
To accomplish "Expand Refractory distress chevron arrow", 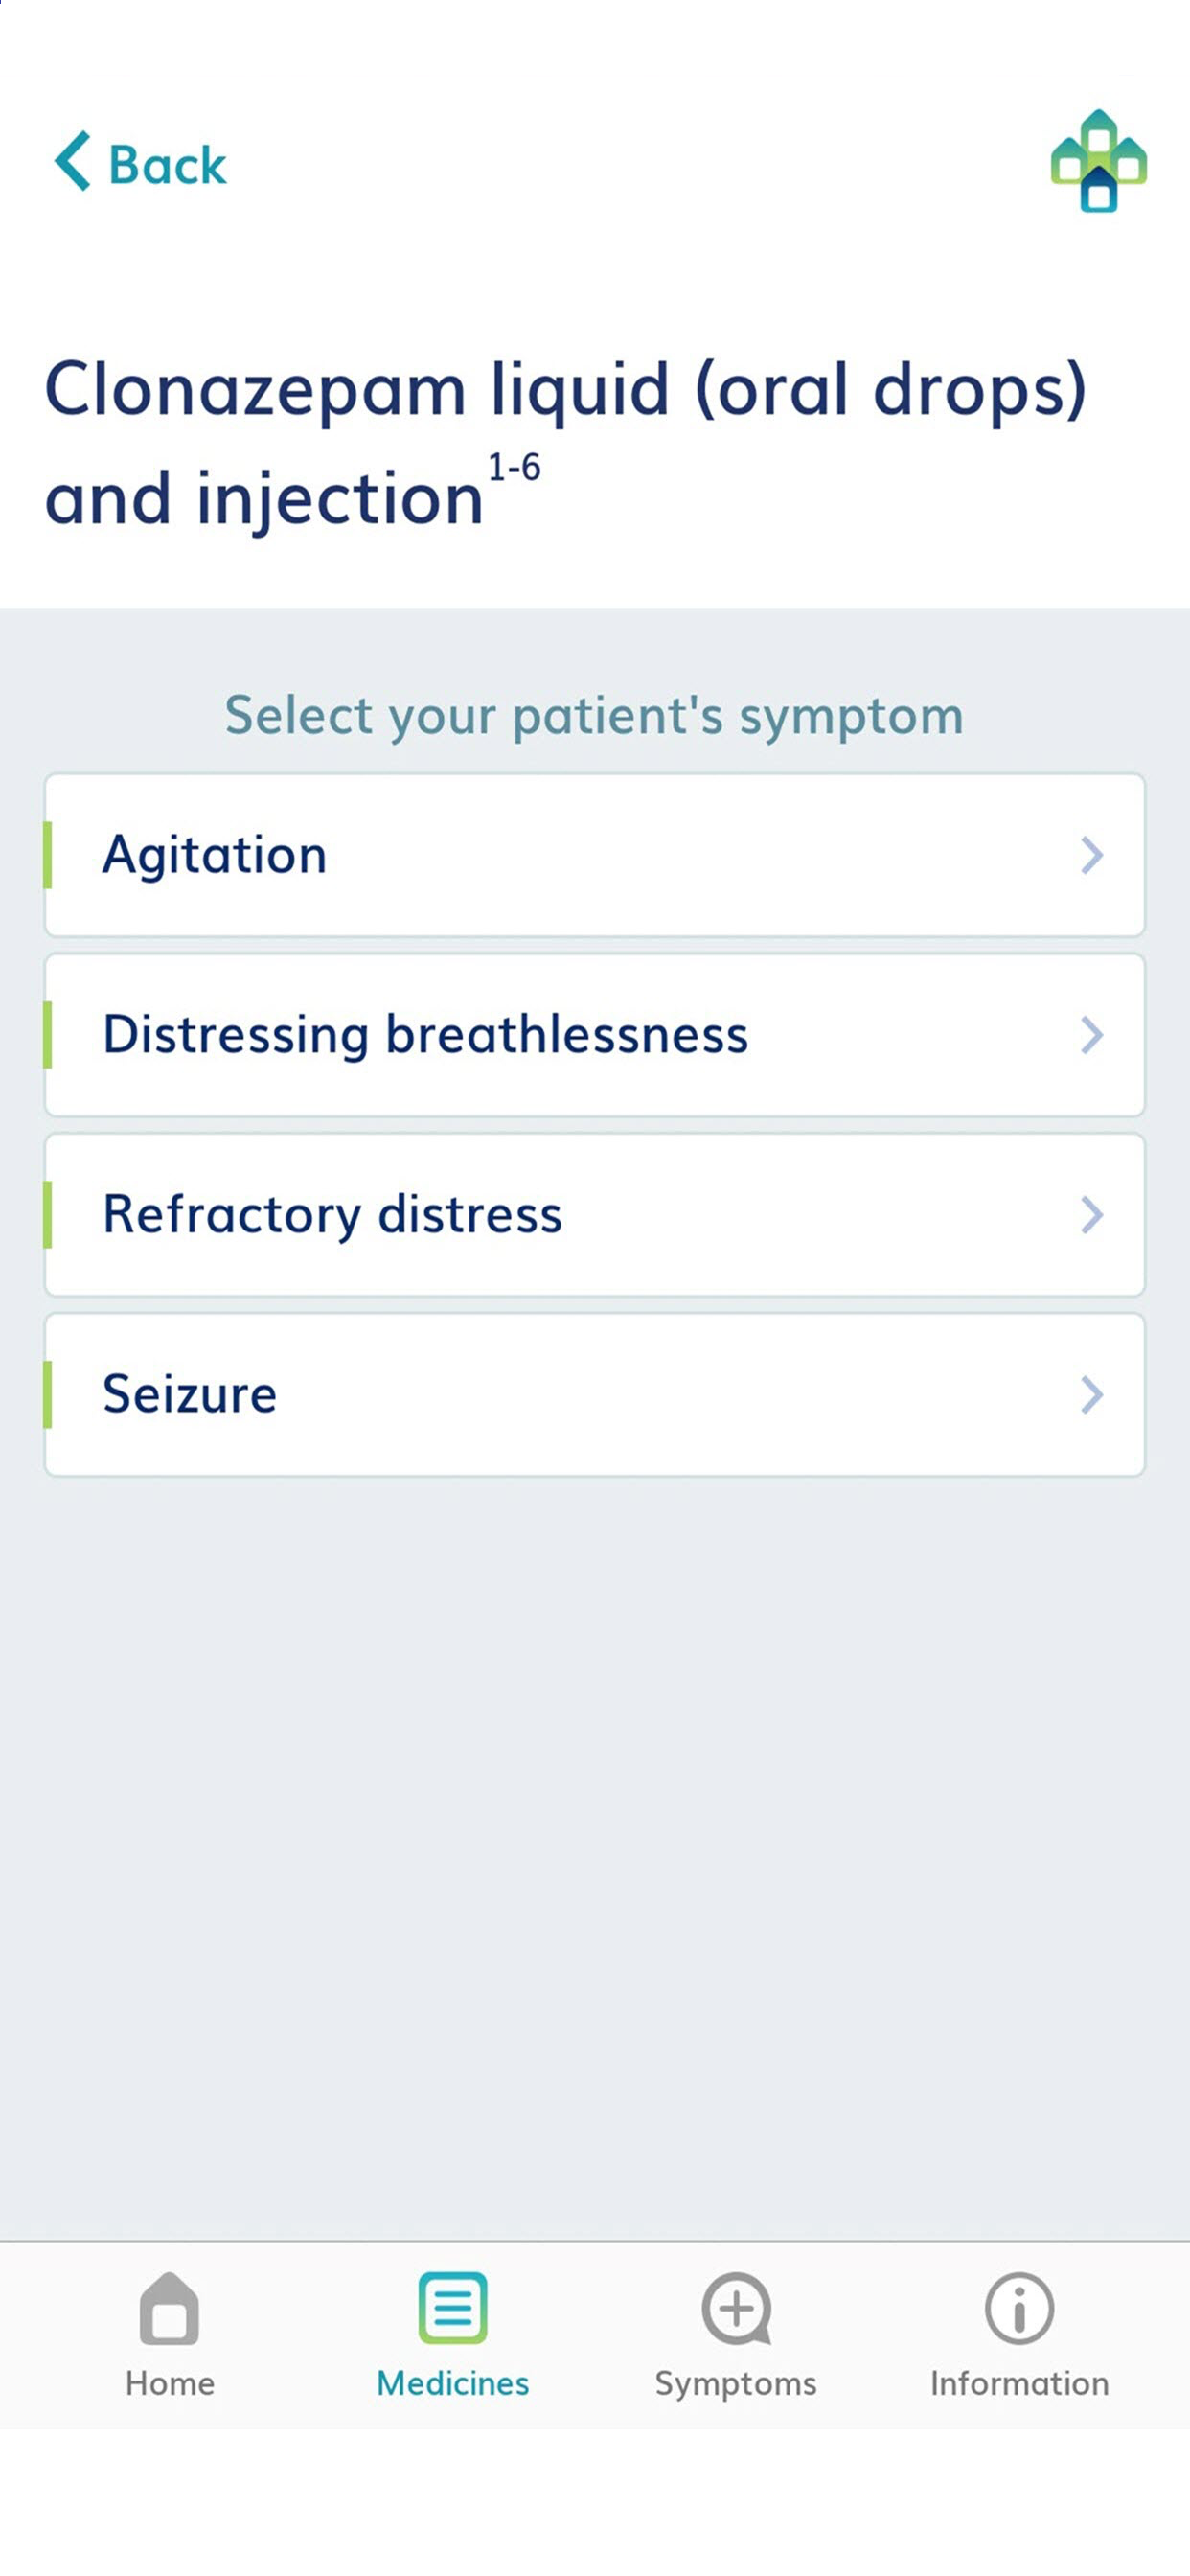I will tap(1092, 1215).
